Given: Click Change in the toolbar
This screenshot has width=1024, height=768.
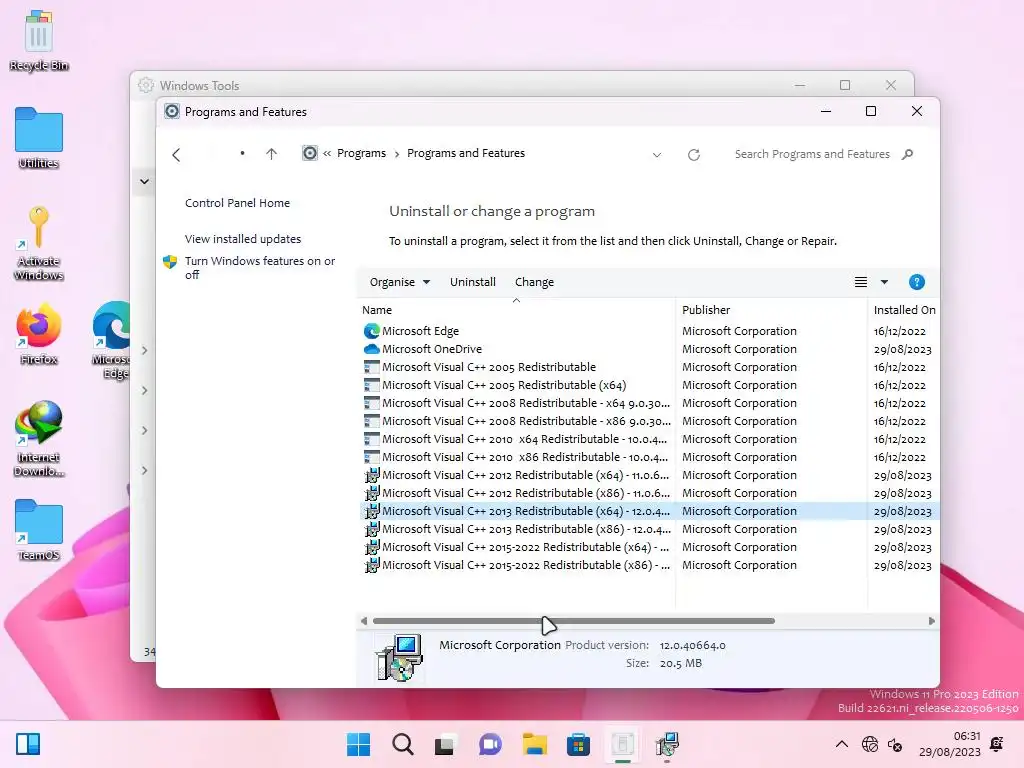Looking at the screenshot, I should click(x=534, y=282).
